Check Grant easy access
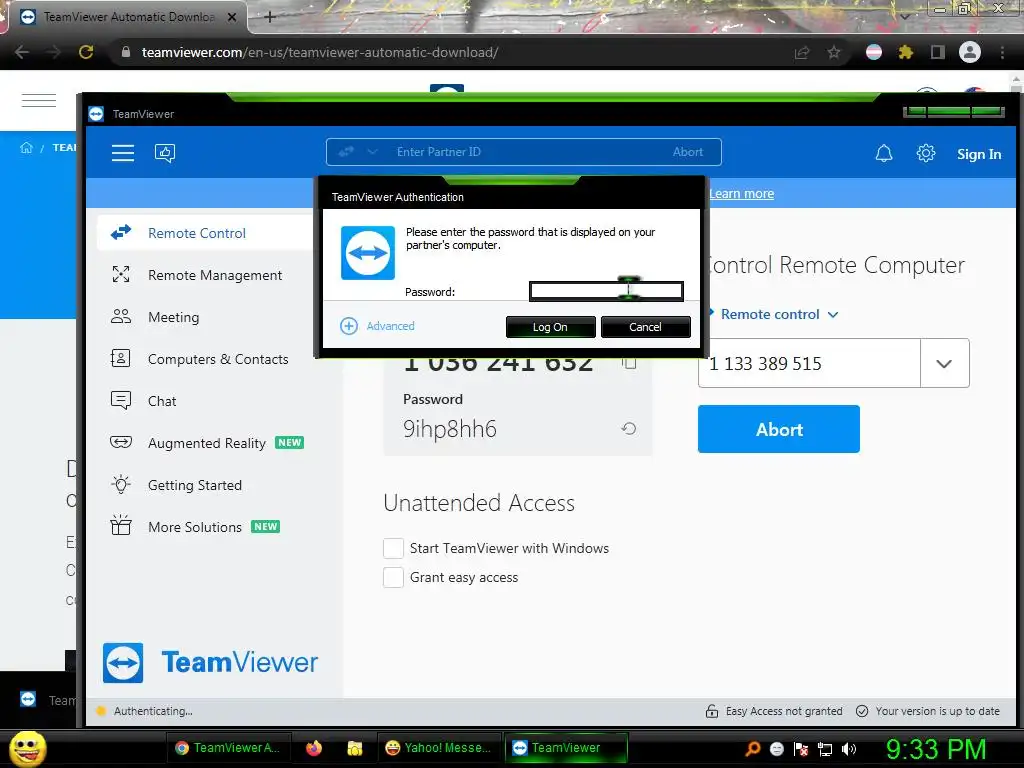The image size is (1024, 768). [393, 577]
